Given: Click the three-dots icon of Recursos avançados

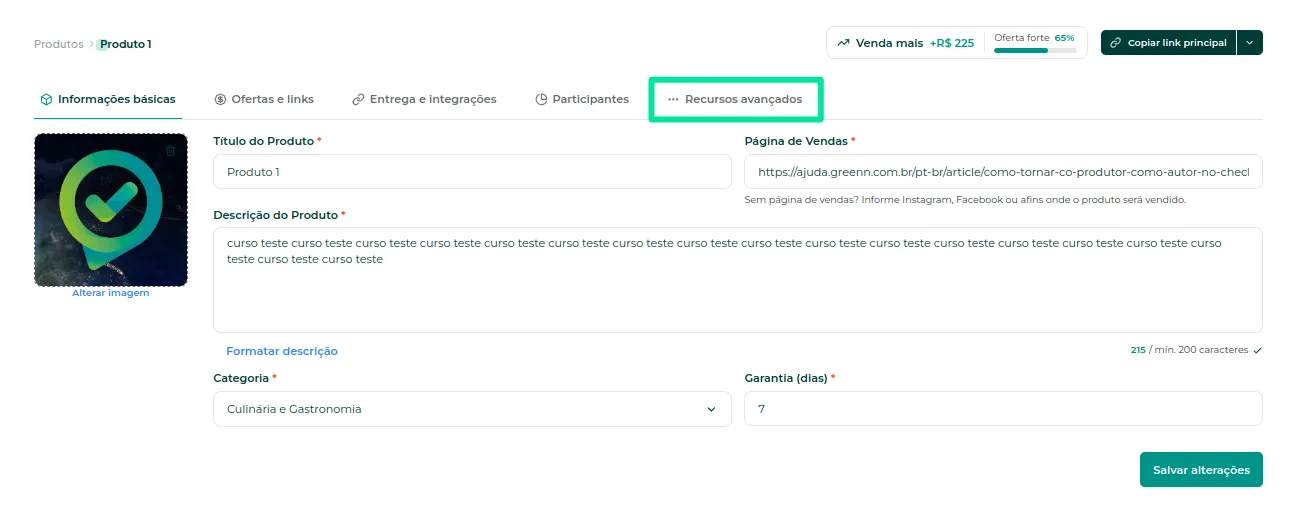Looking at the screenshot, I should coord(673,99).
